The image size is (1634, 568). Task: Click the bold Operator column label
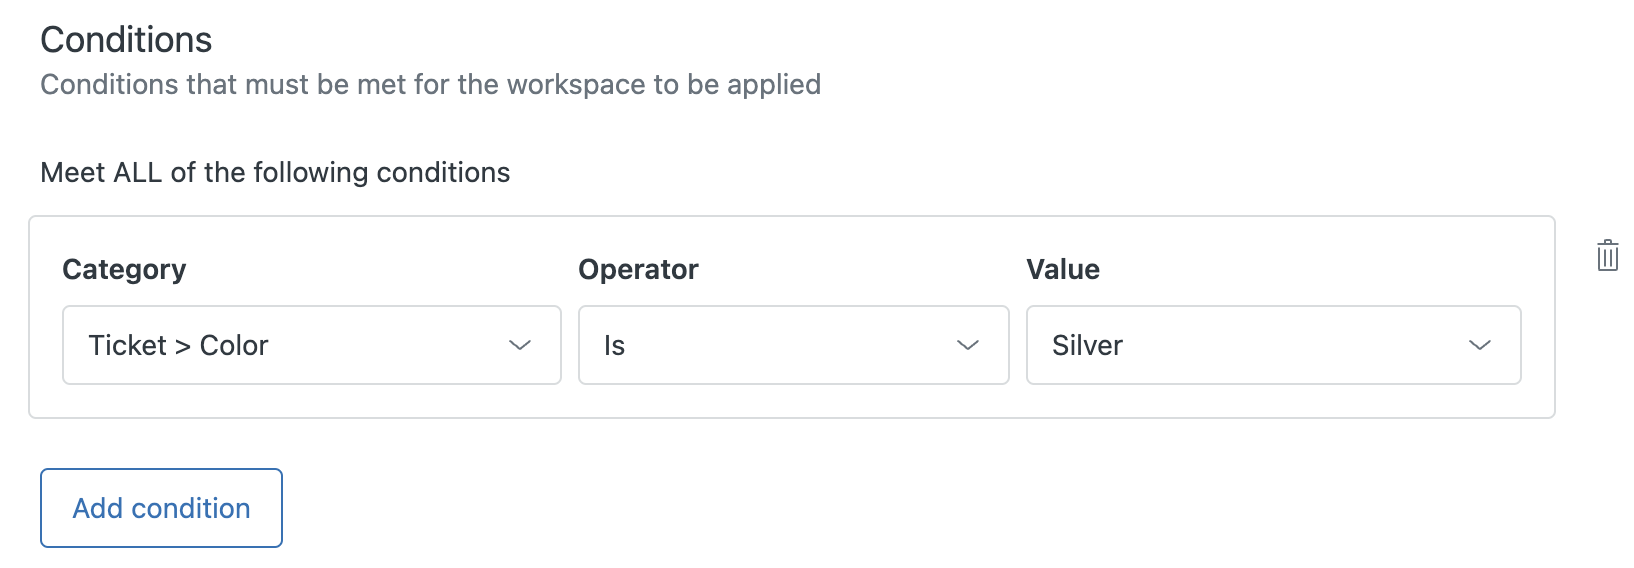[638, 269]
